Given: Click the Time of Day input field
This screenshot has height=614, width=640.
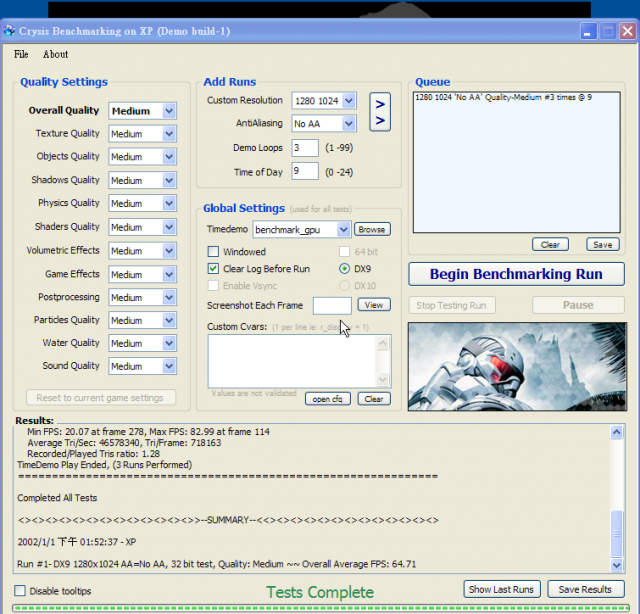Looking at the screenshot, I should pos(305,171).
